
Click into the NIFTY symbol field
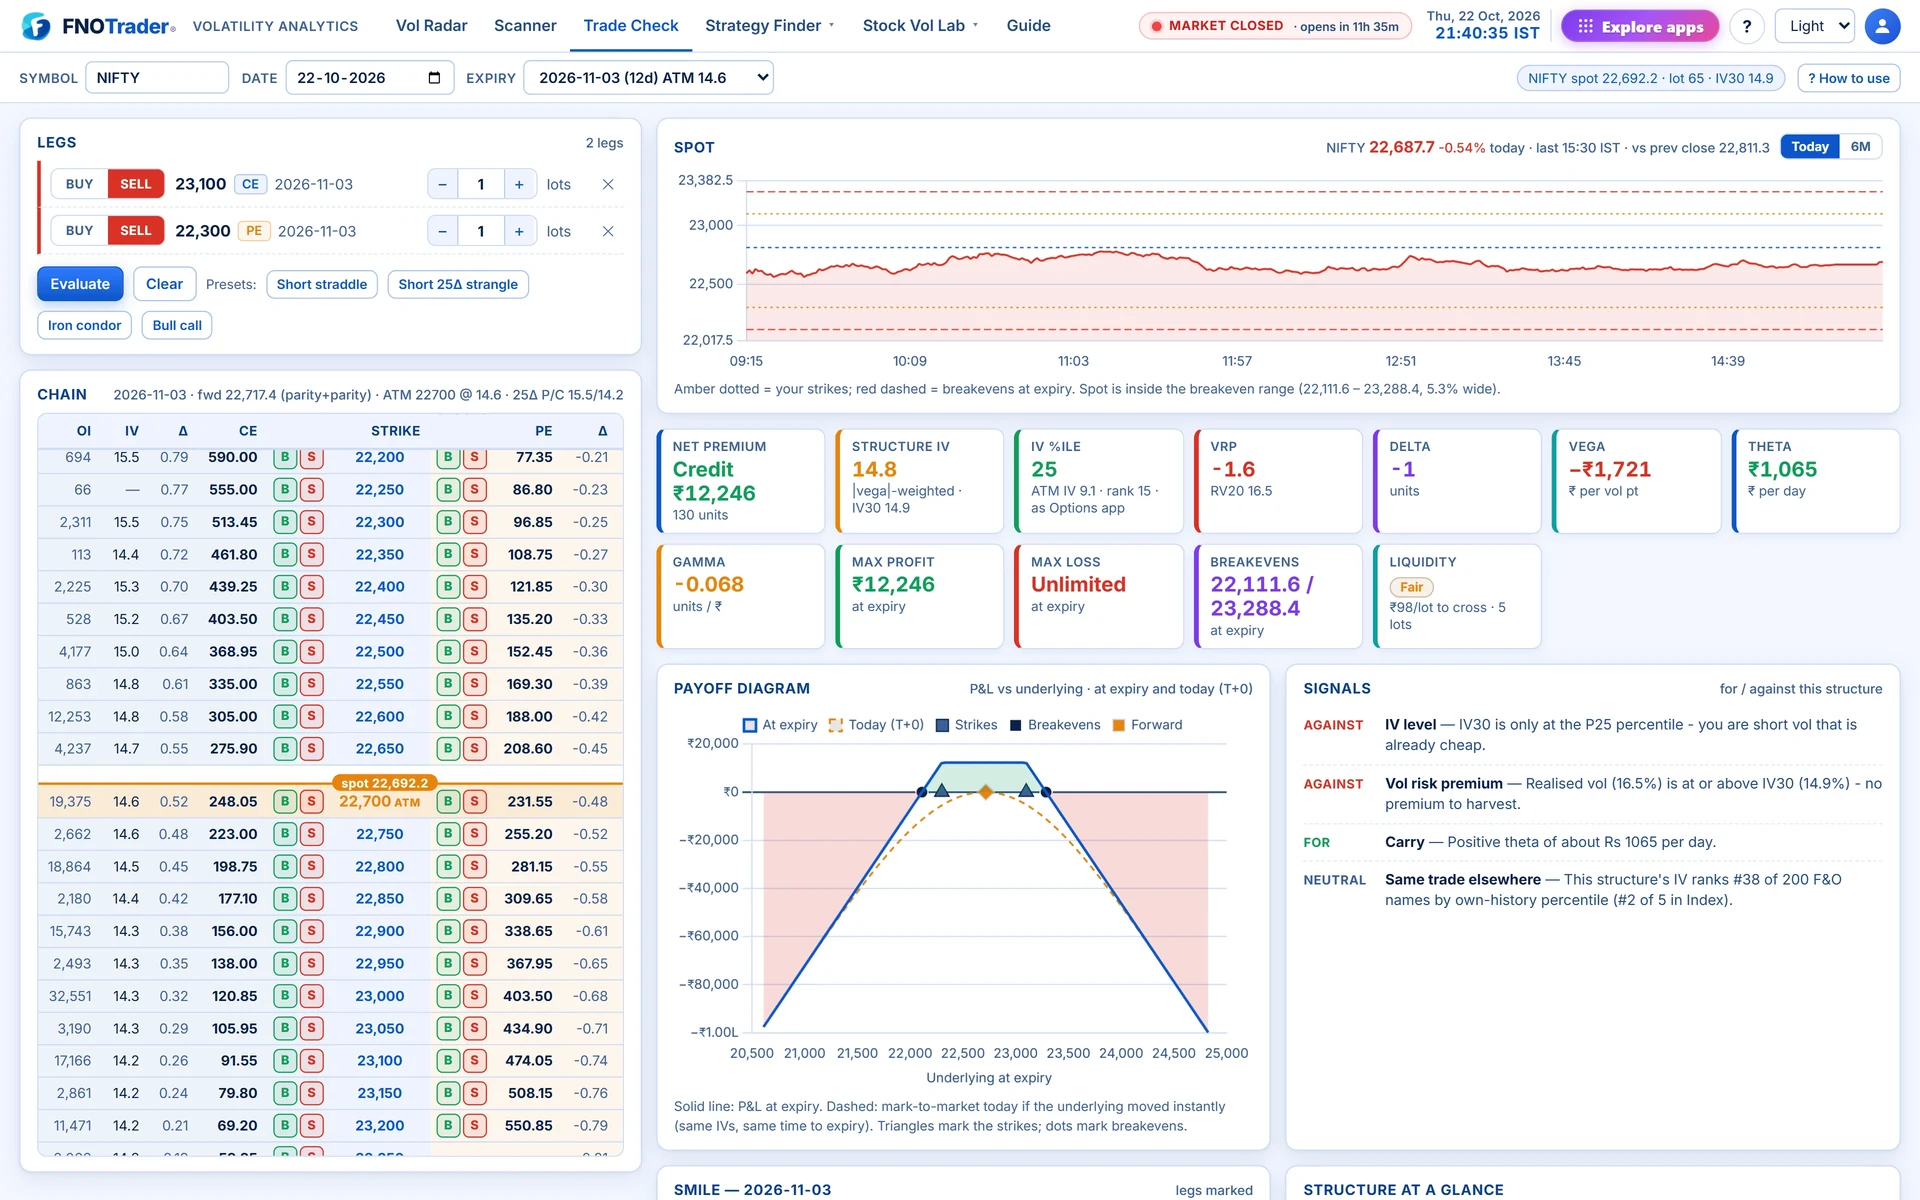tap(157, 77)
